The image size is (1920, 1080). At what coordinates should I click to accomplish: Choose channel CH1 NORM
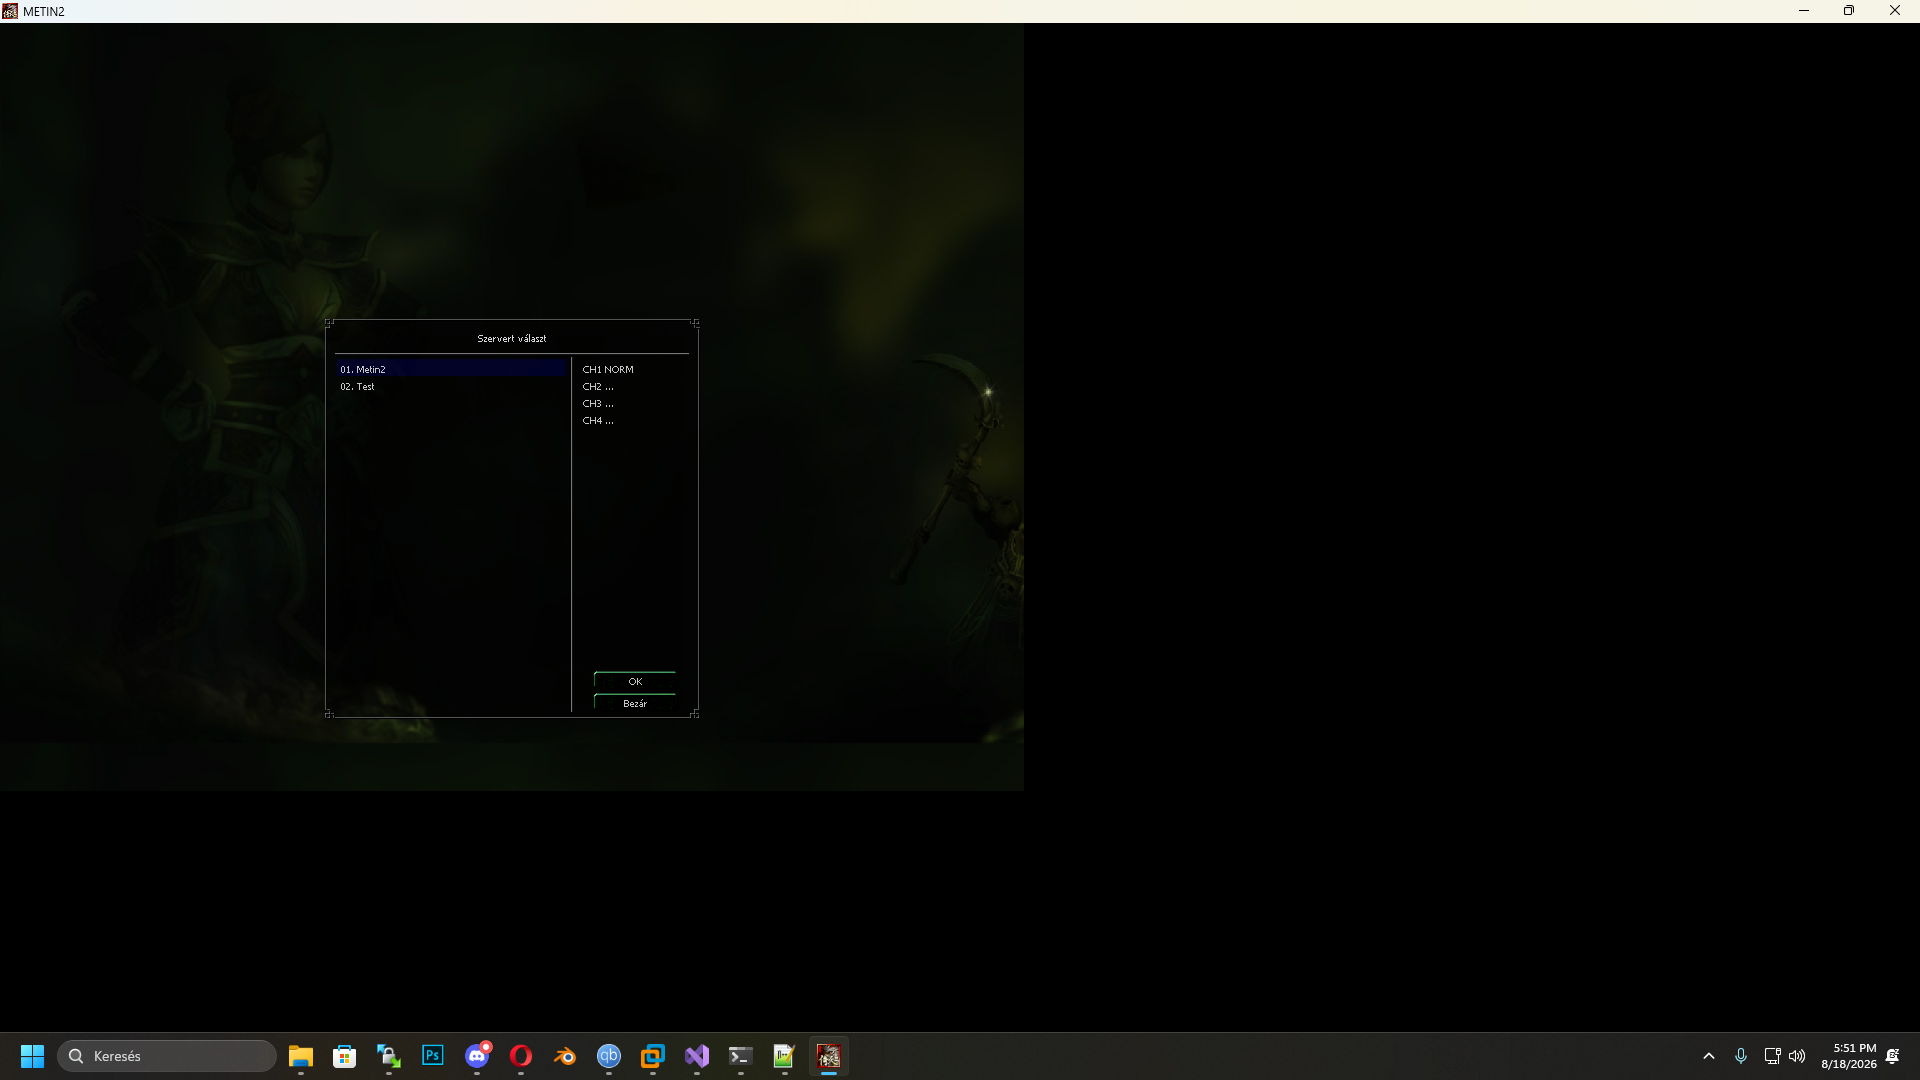608,369
